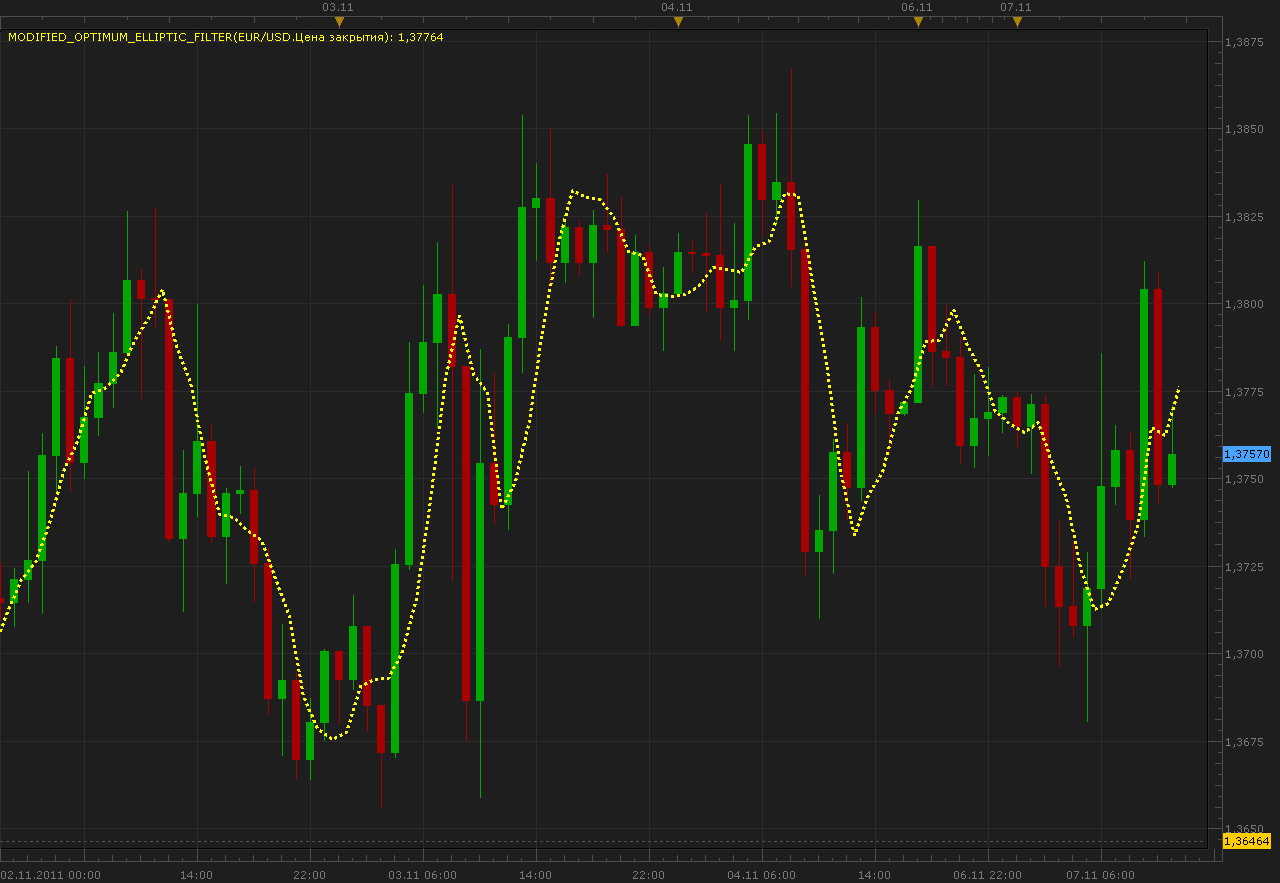Click the 06.11 date label at top
This screenshot has width=1280, height=883.
pos(917,7)
